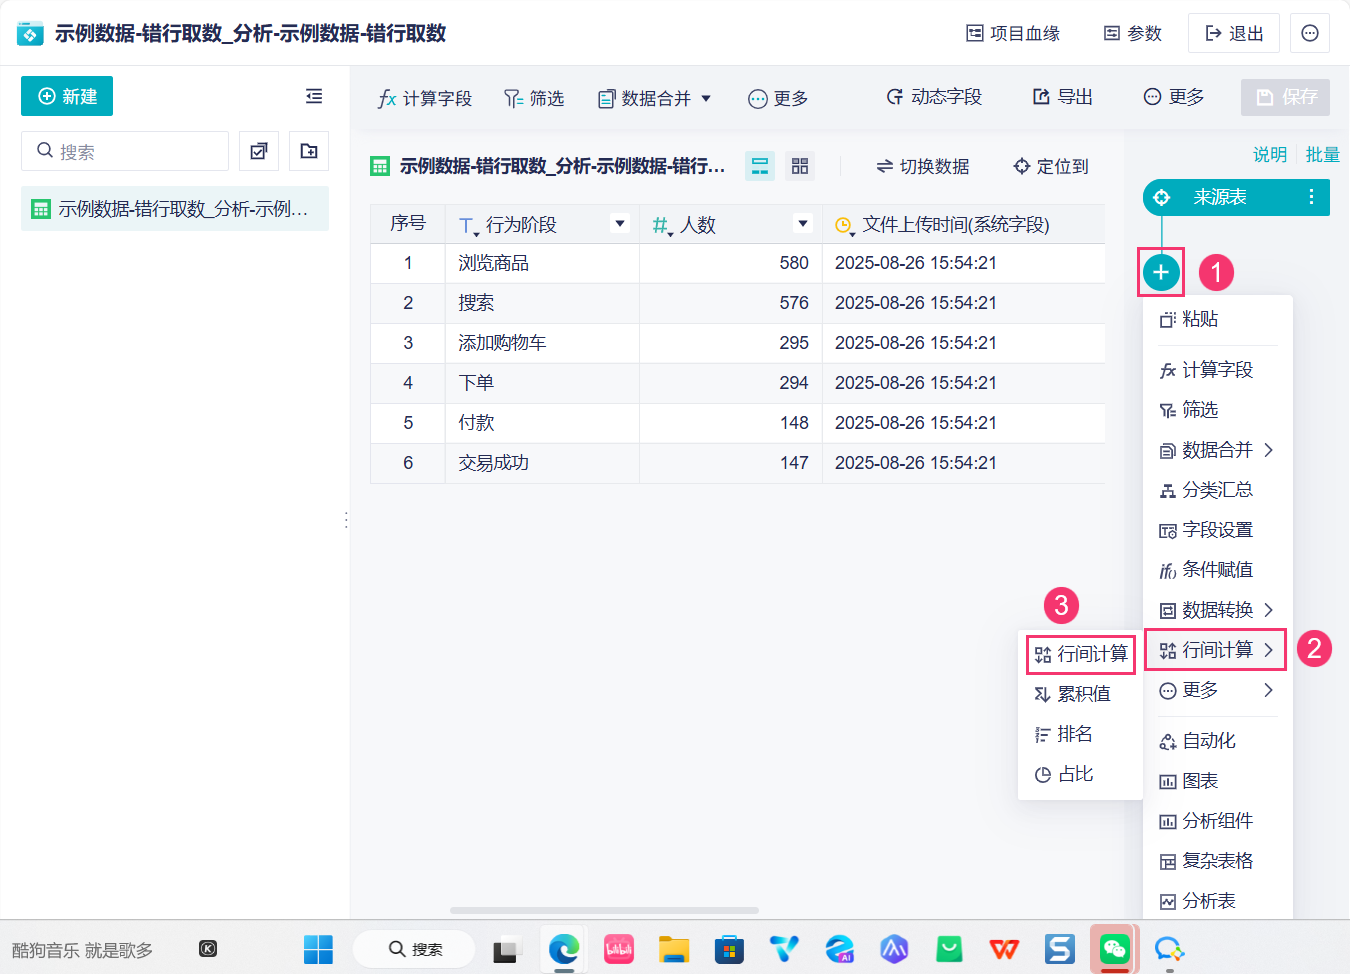This screenshot has height=974, width=1350.
Task: Click the 保存 button
Action: (1286, 97)
